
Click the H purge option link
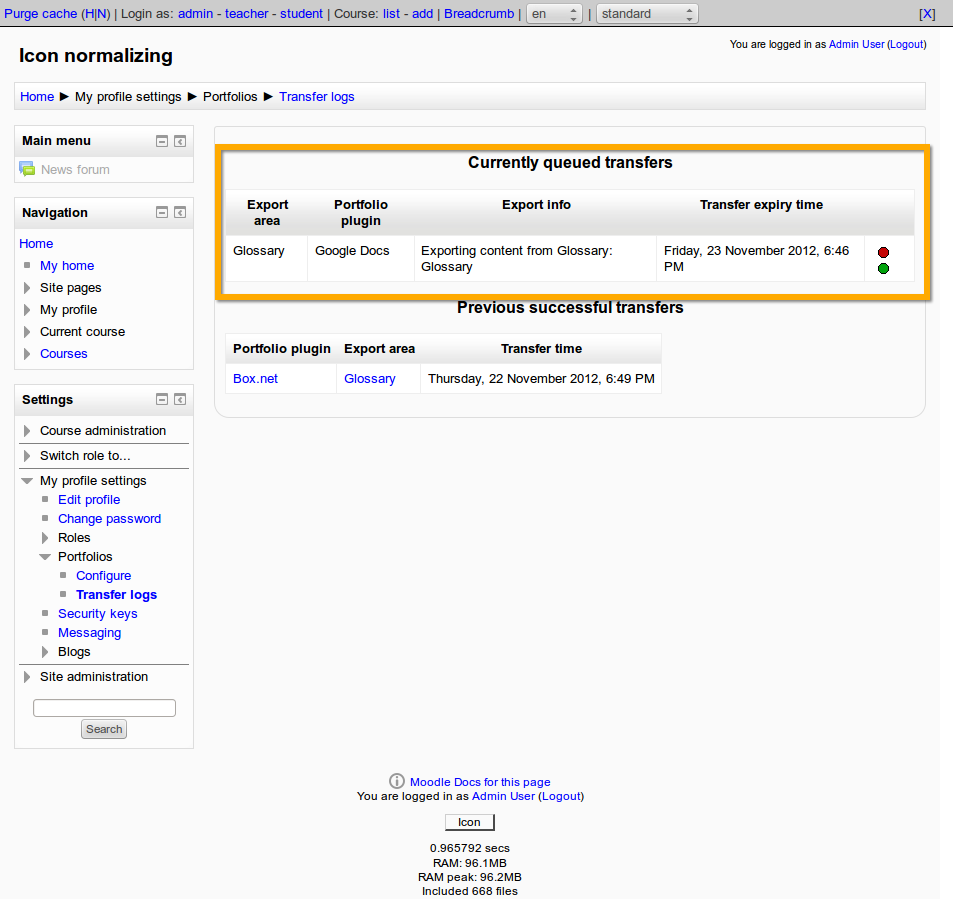click(89, 13)
